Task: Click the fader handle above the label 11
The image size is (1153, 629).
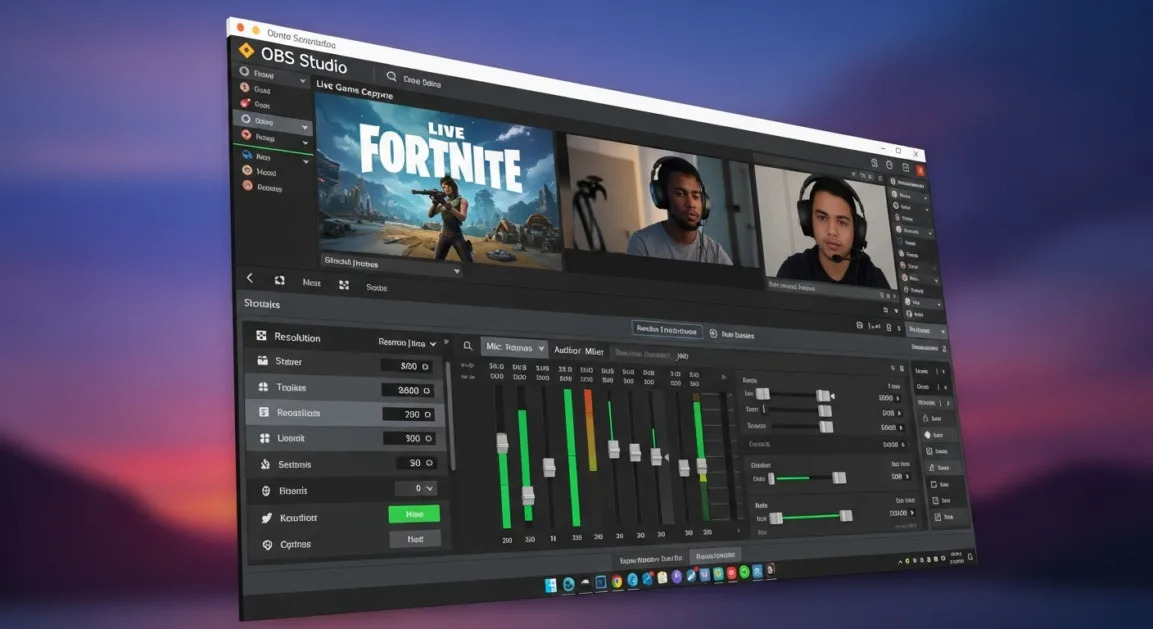Action: pyautogui.click(x=549, y=467)
